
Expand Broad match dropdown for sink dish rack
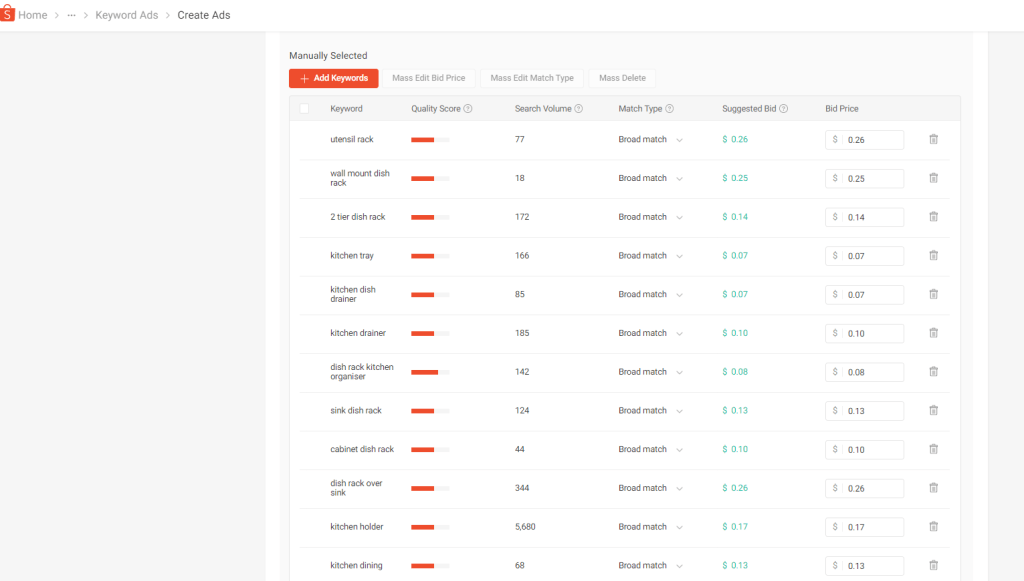click(x=650, y=411)
